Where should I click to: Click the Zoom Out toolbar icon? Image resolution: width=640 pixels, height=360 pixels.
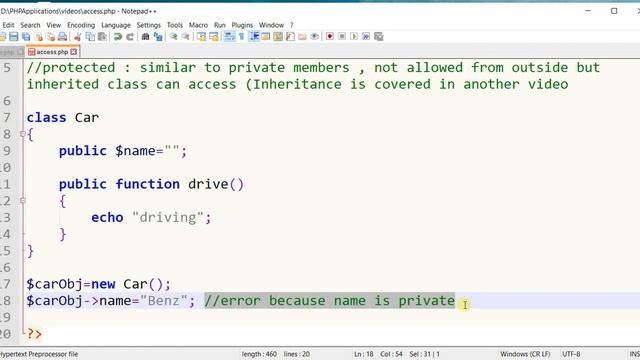coord(186,37)
